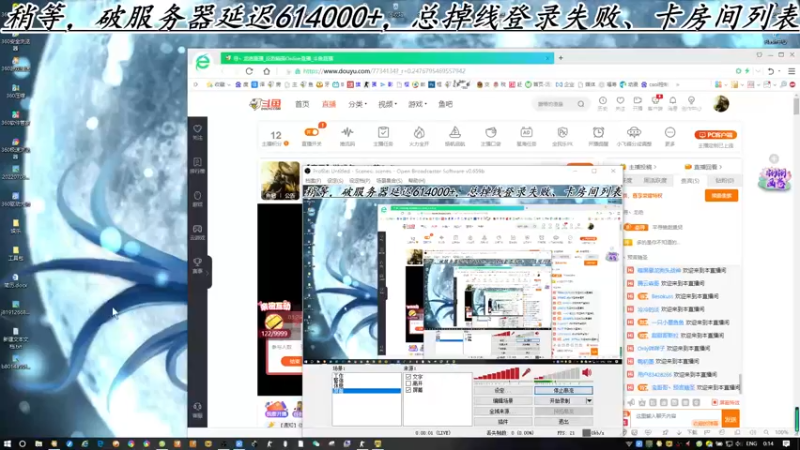Click the streamer avatar thumbnail
Viewport: 800px width, 450px height.
[x=280, y=181]
